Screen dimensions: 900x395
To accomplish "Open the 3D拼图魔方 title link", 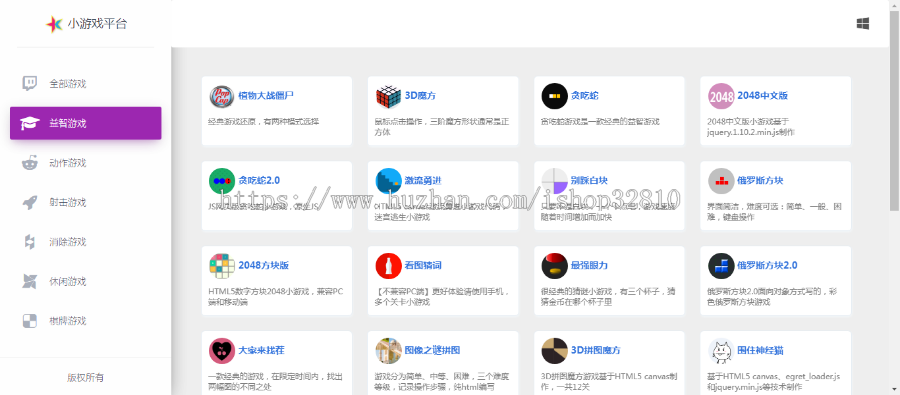I will click(x=596, y=350).
